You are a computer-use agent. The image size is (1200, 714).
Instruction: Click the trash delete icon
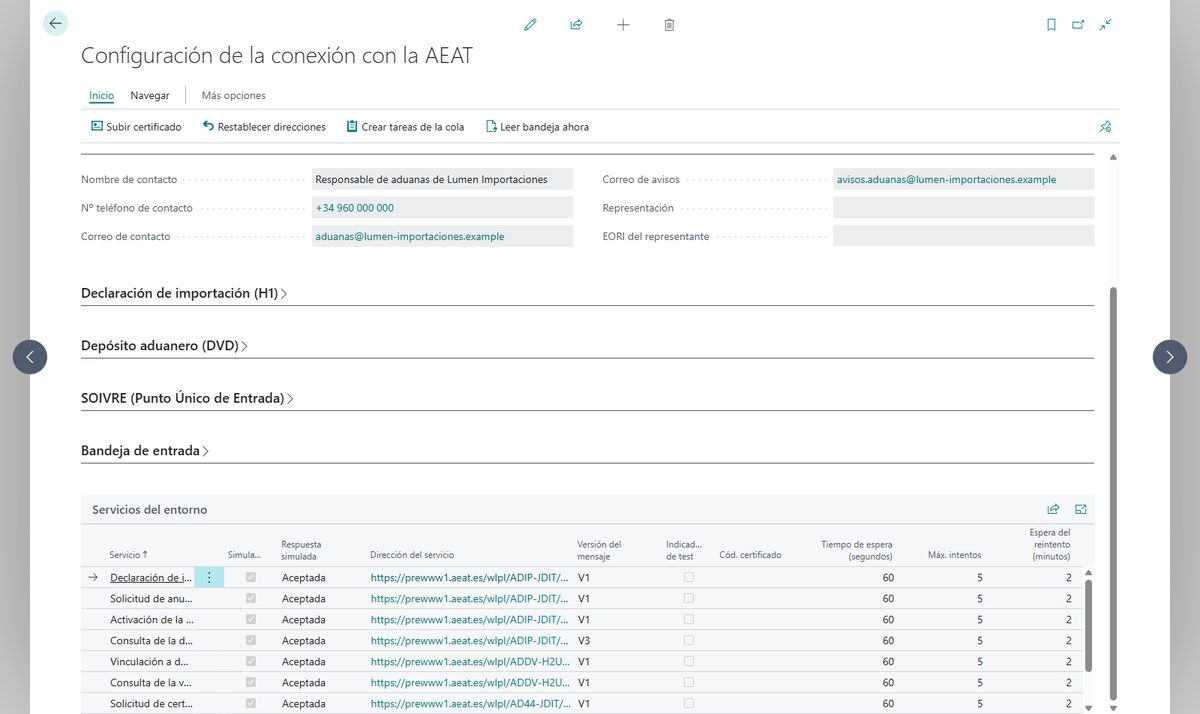669,25
